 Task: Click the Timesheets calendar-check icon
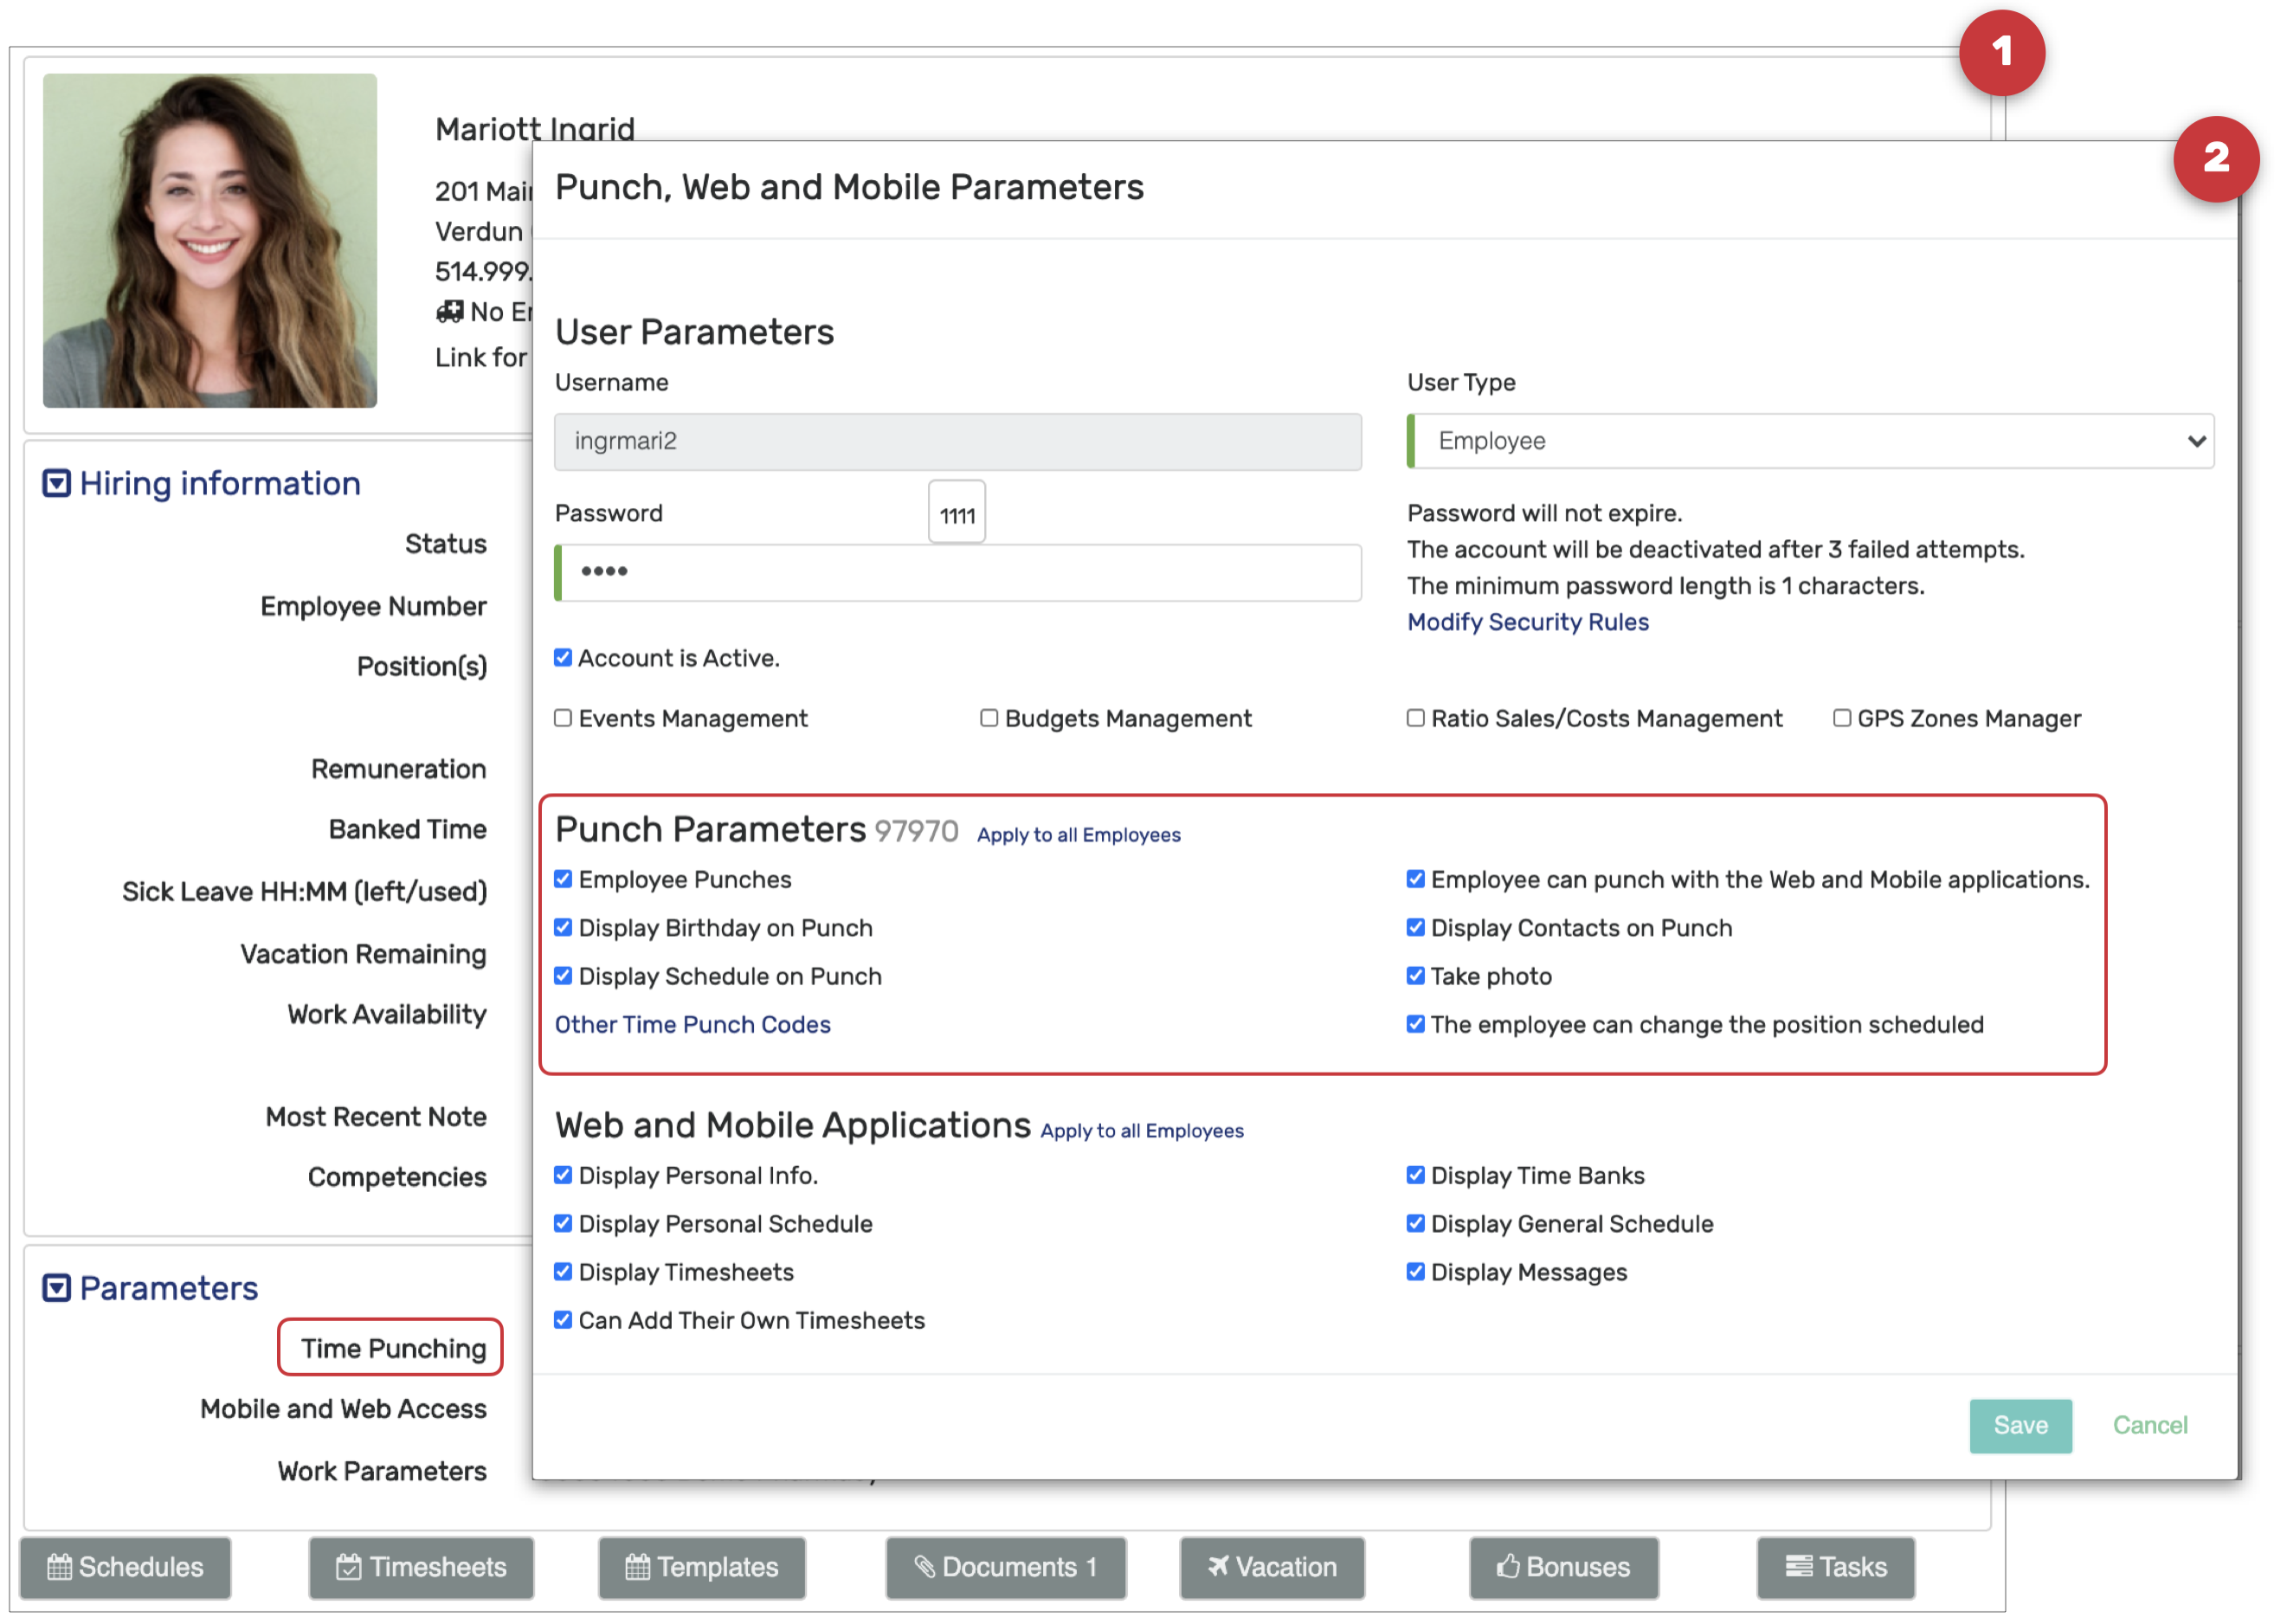point(348,1567)
